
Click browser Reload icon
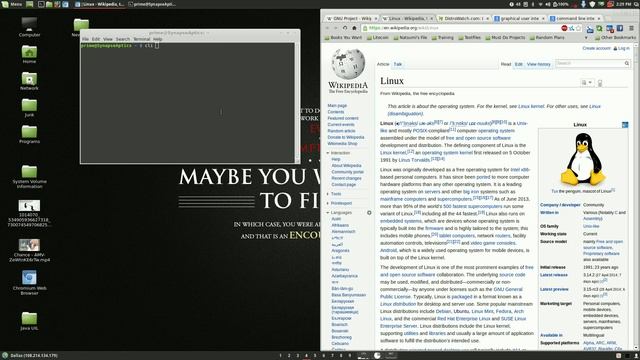(345, 28)
